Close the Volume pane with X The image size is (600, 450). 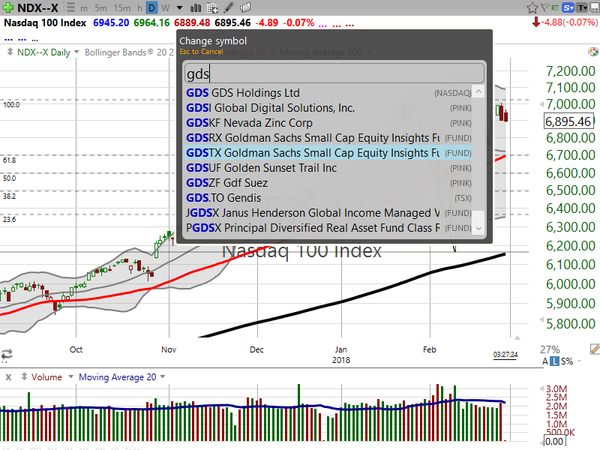pyautogui.click(x=8, y=377)
